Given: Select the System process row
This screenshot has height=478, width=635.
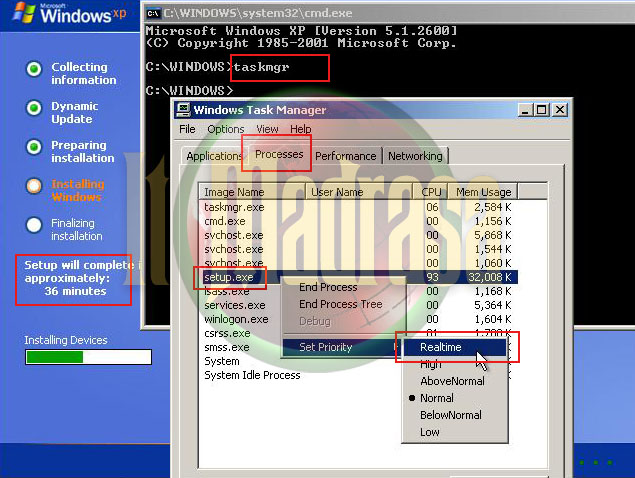Looking at the screenshot, I should point(222,361).
